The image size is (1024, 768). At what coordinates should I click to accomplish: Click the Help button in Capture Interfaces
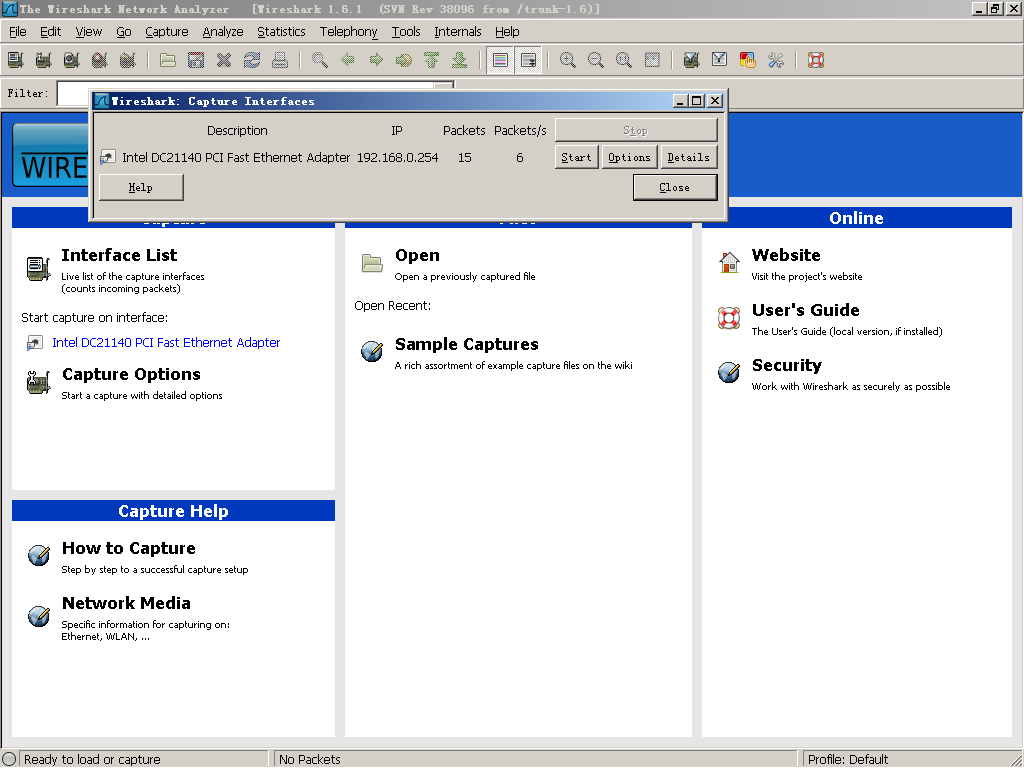click(141, 187)
